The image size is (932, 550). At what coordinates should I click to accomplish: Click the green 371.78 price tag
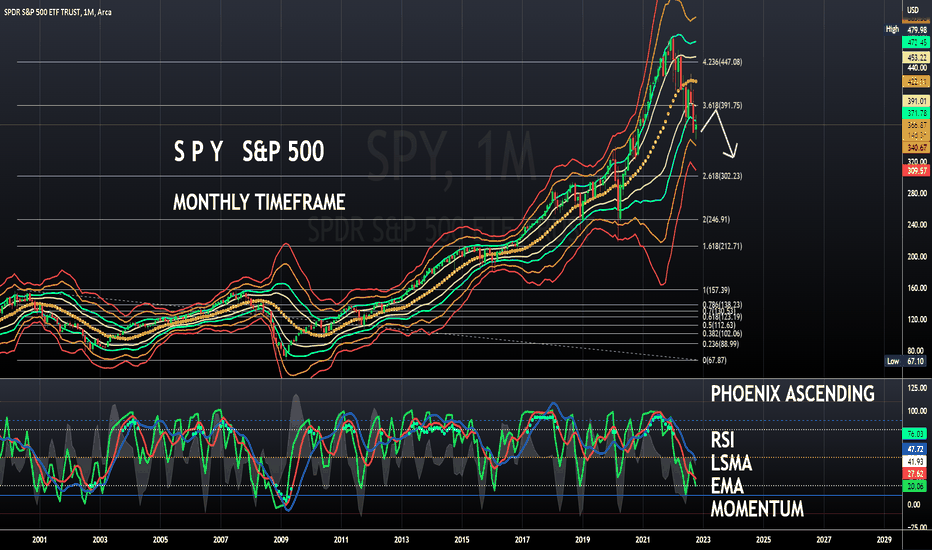coord(915,113)
